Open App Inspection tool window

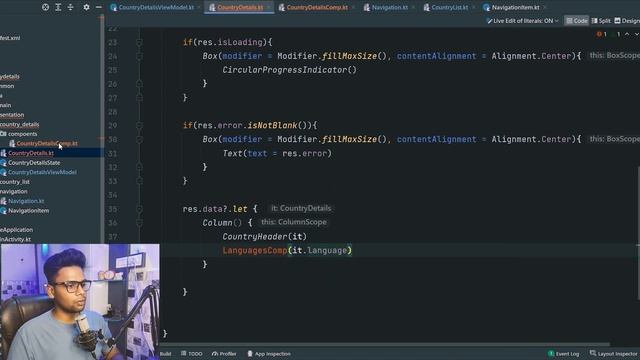269,354
